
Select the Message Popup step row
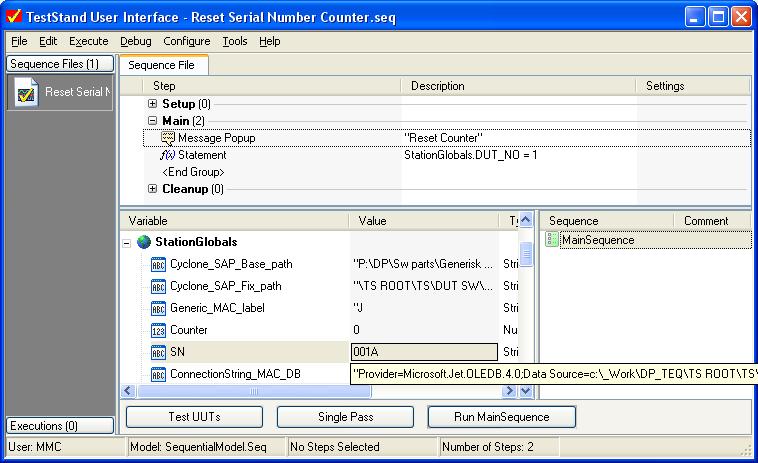pos(447,138)
